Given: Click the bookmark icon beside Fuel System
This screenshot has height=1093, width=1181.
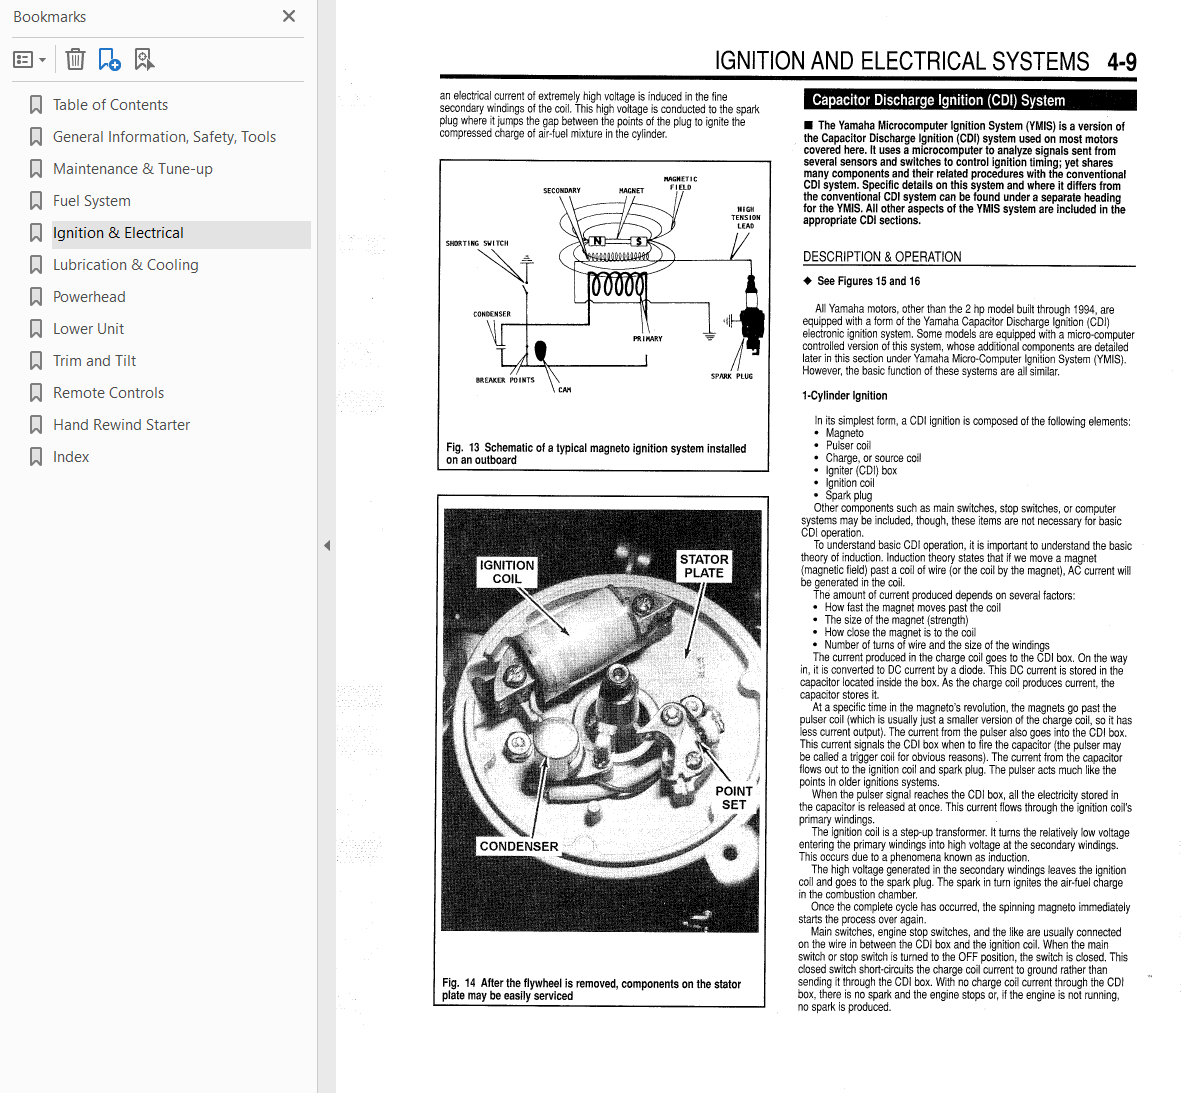Looking at the screenshot, I should (35, 201).
